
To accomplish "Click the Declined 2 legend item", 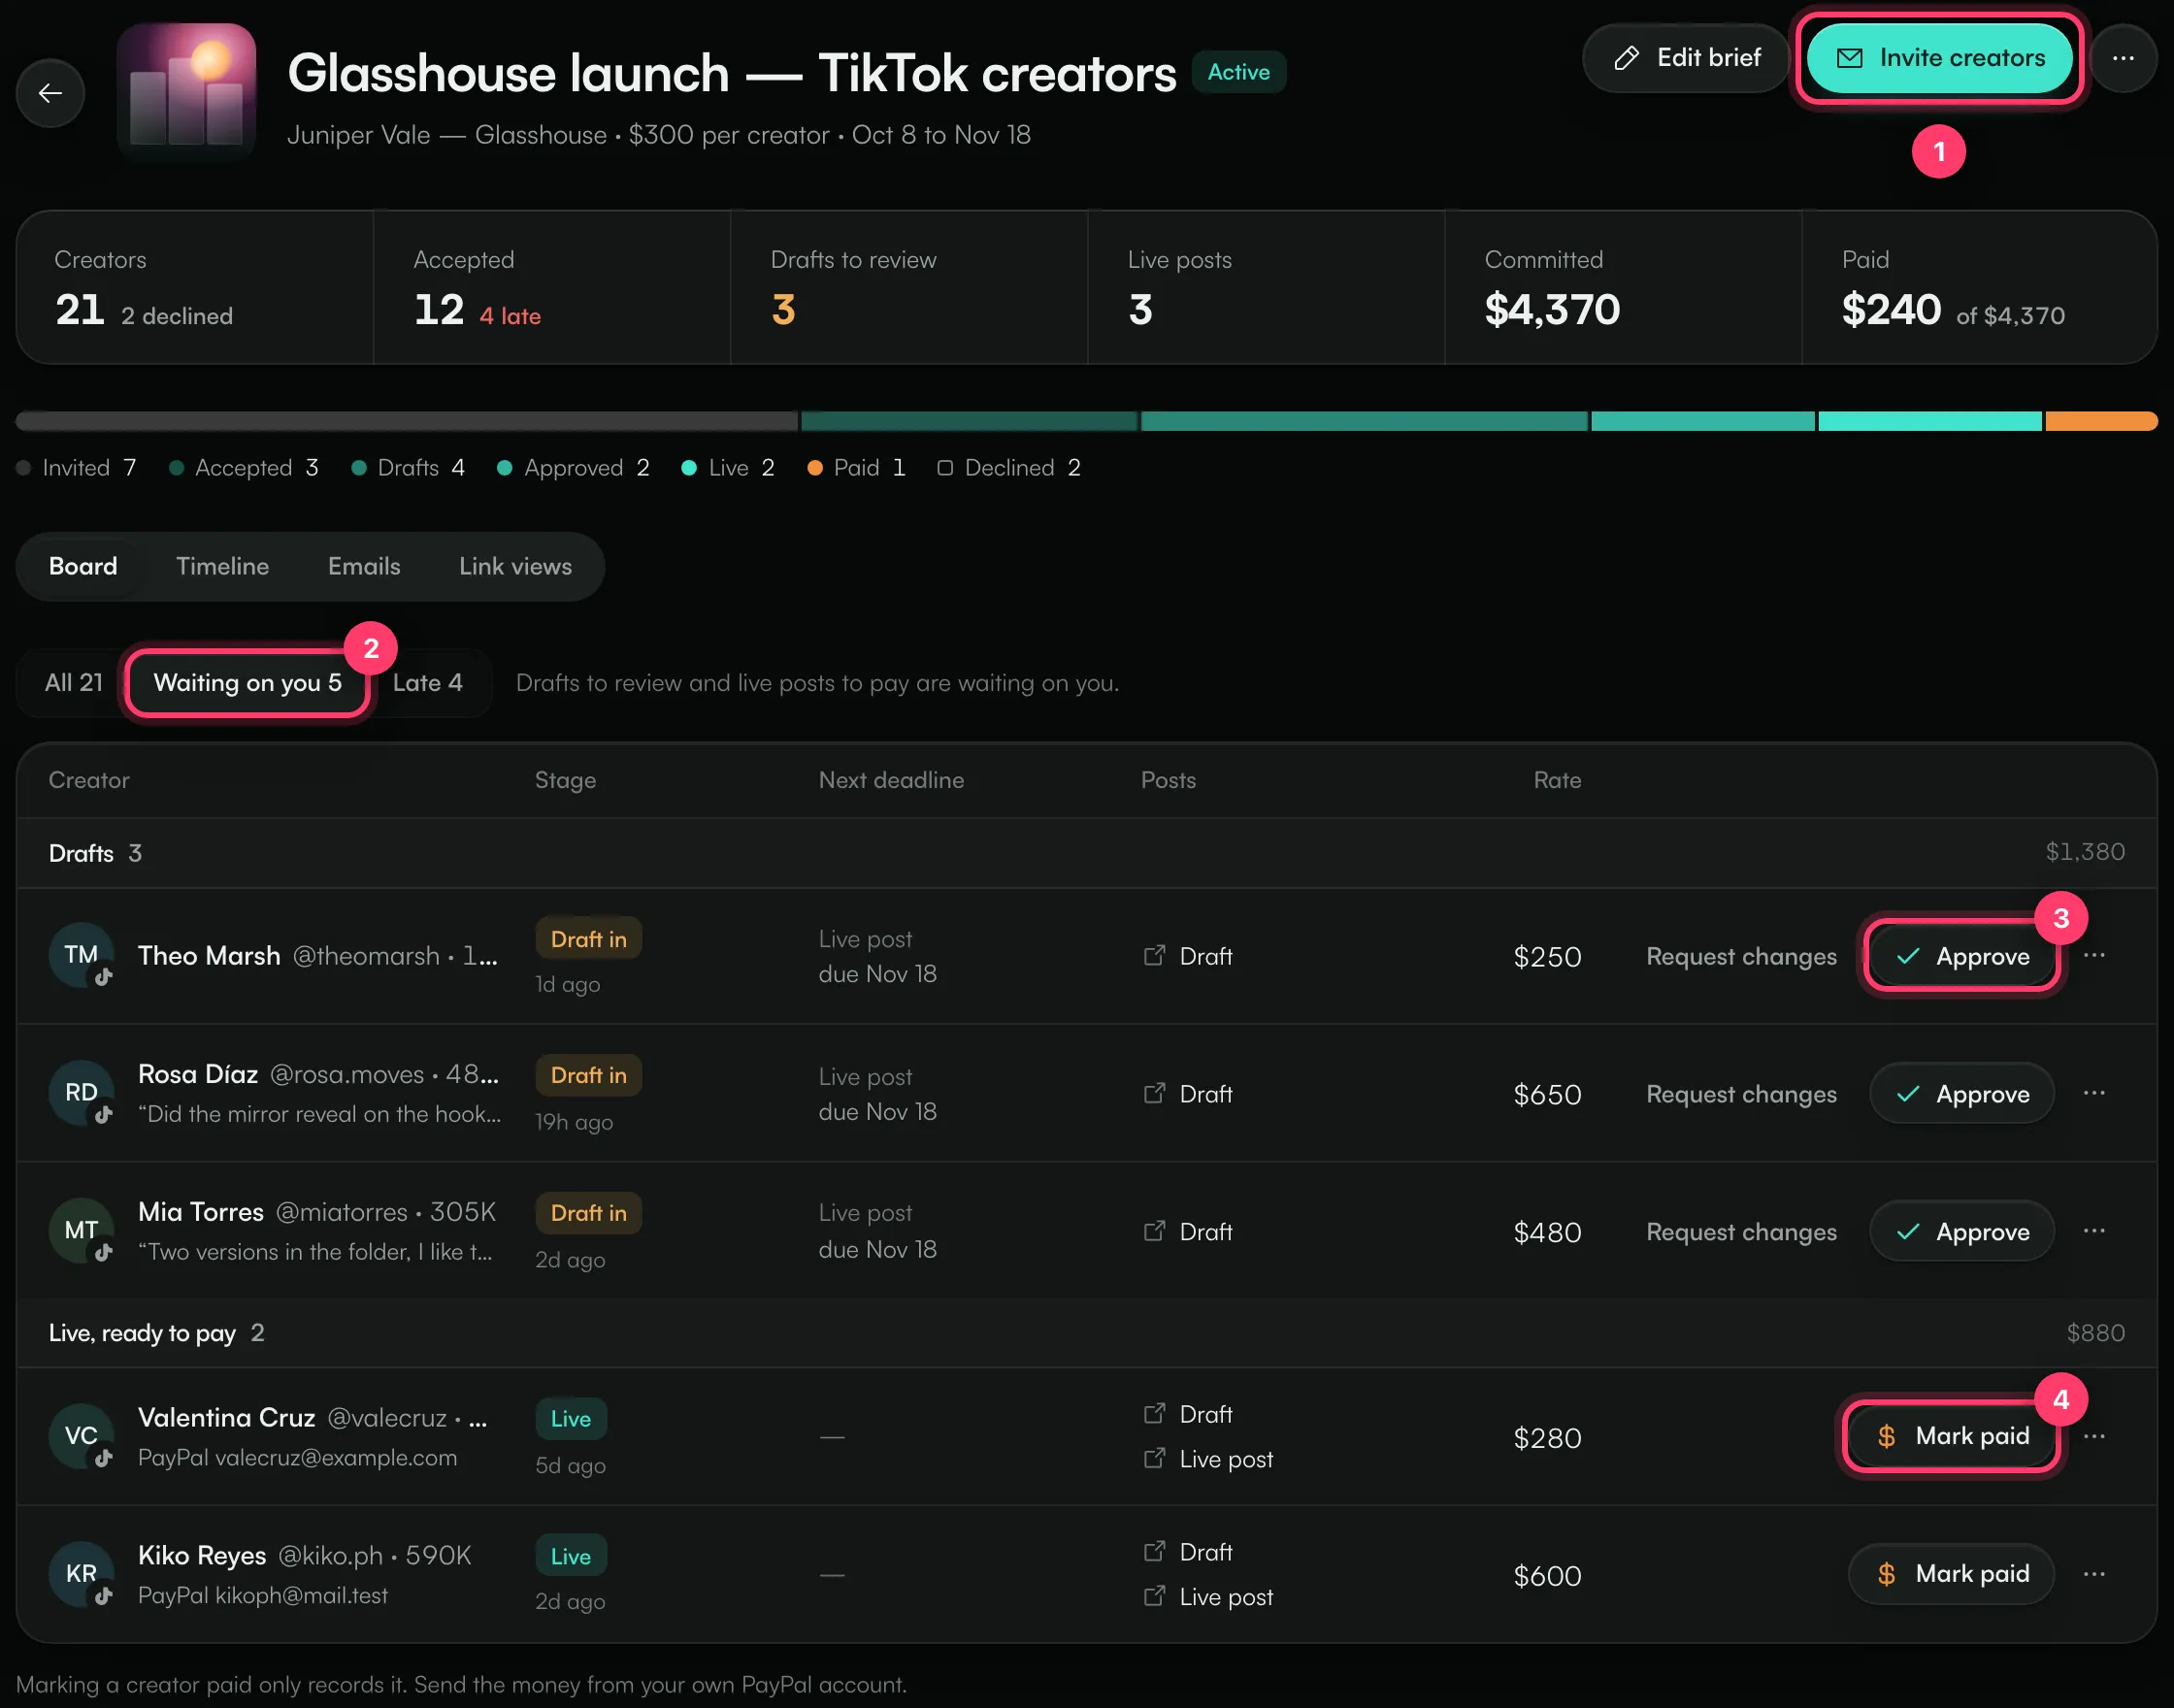I will [1009, 468].
